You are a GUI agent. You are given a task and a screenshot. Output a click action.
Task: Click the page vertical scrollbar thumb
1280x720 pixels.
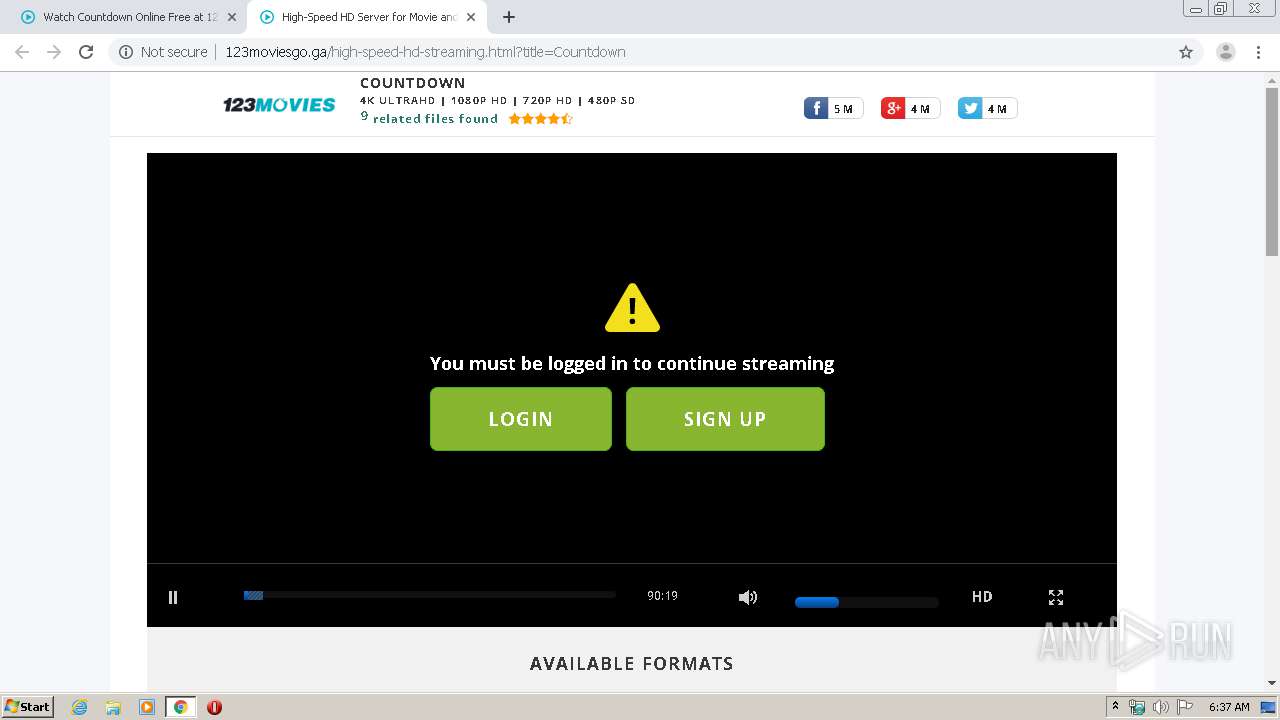click(x=1272, y=171)
